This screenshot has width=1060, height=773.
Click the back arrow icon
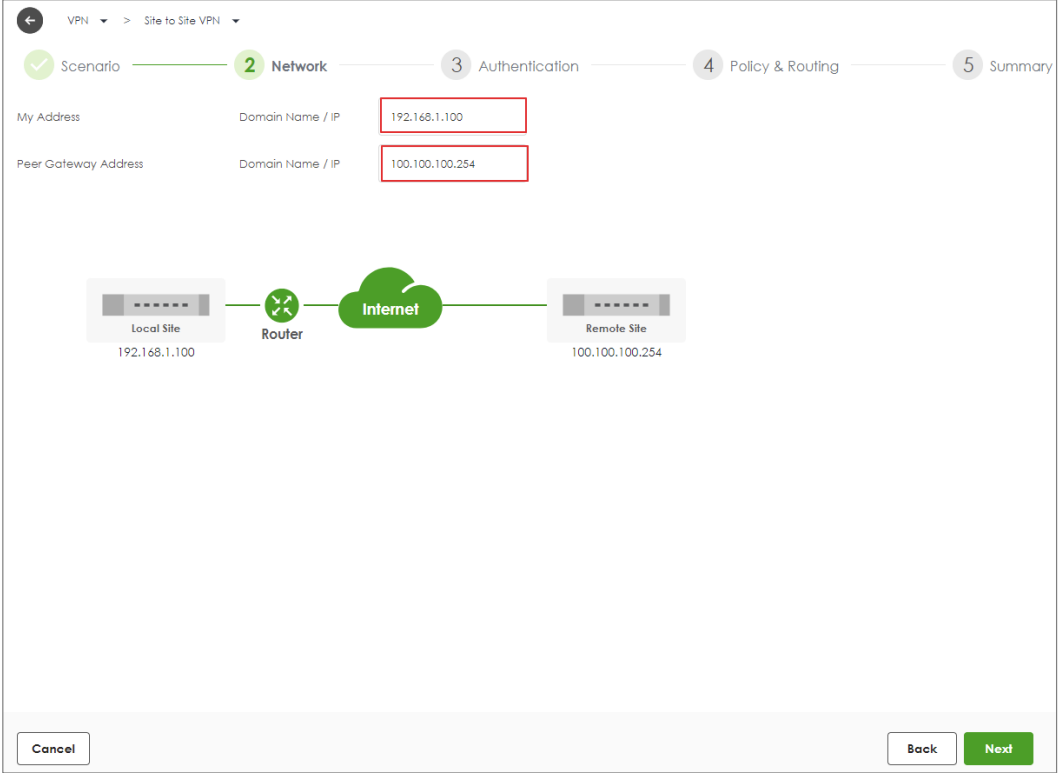click(x=30, y=21)
